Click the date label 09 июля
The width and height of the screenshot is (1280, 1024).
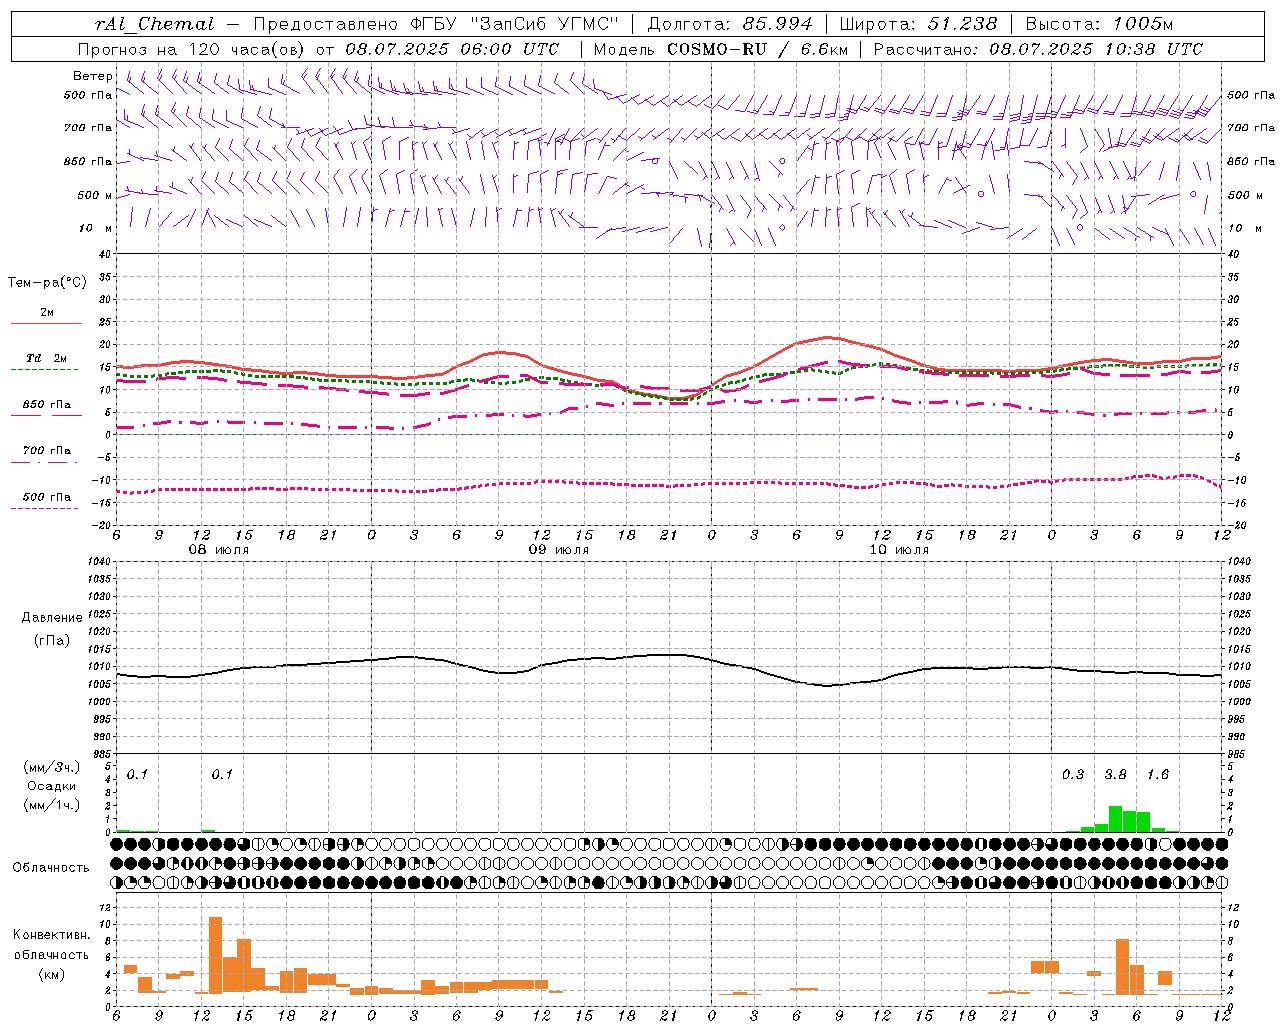click(559, 550)
